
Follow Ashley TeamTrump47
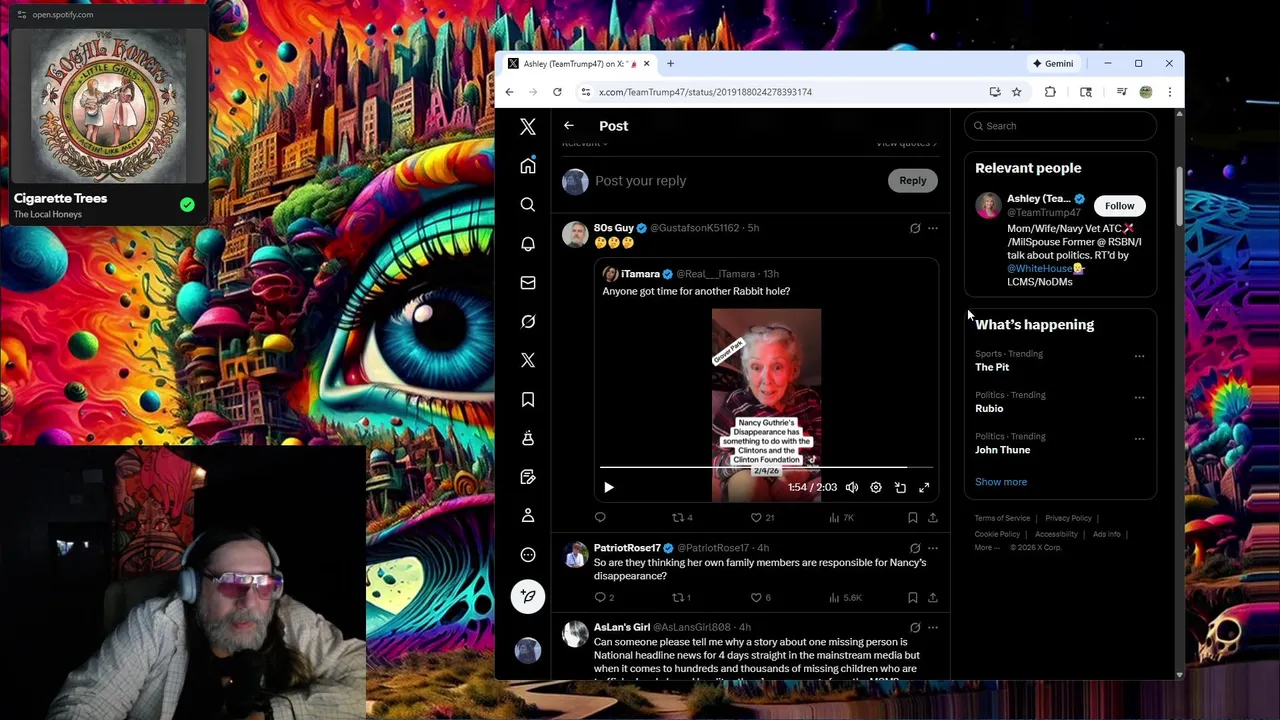[1120, 206]
